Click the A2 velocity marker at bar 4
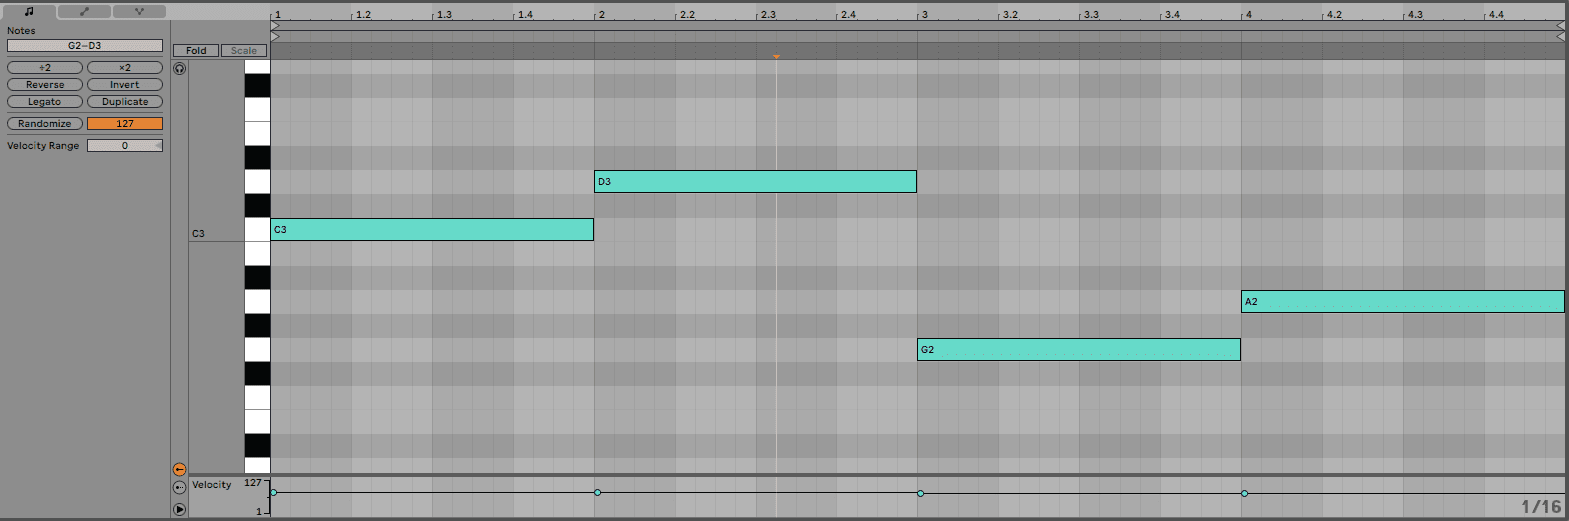The width and height of the screenshot is (1569, 521). coord(1245,493)
